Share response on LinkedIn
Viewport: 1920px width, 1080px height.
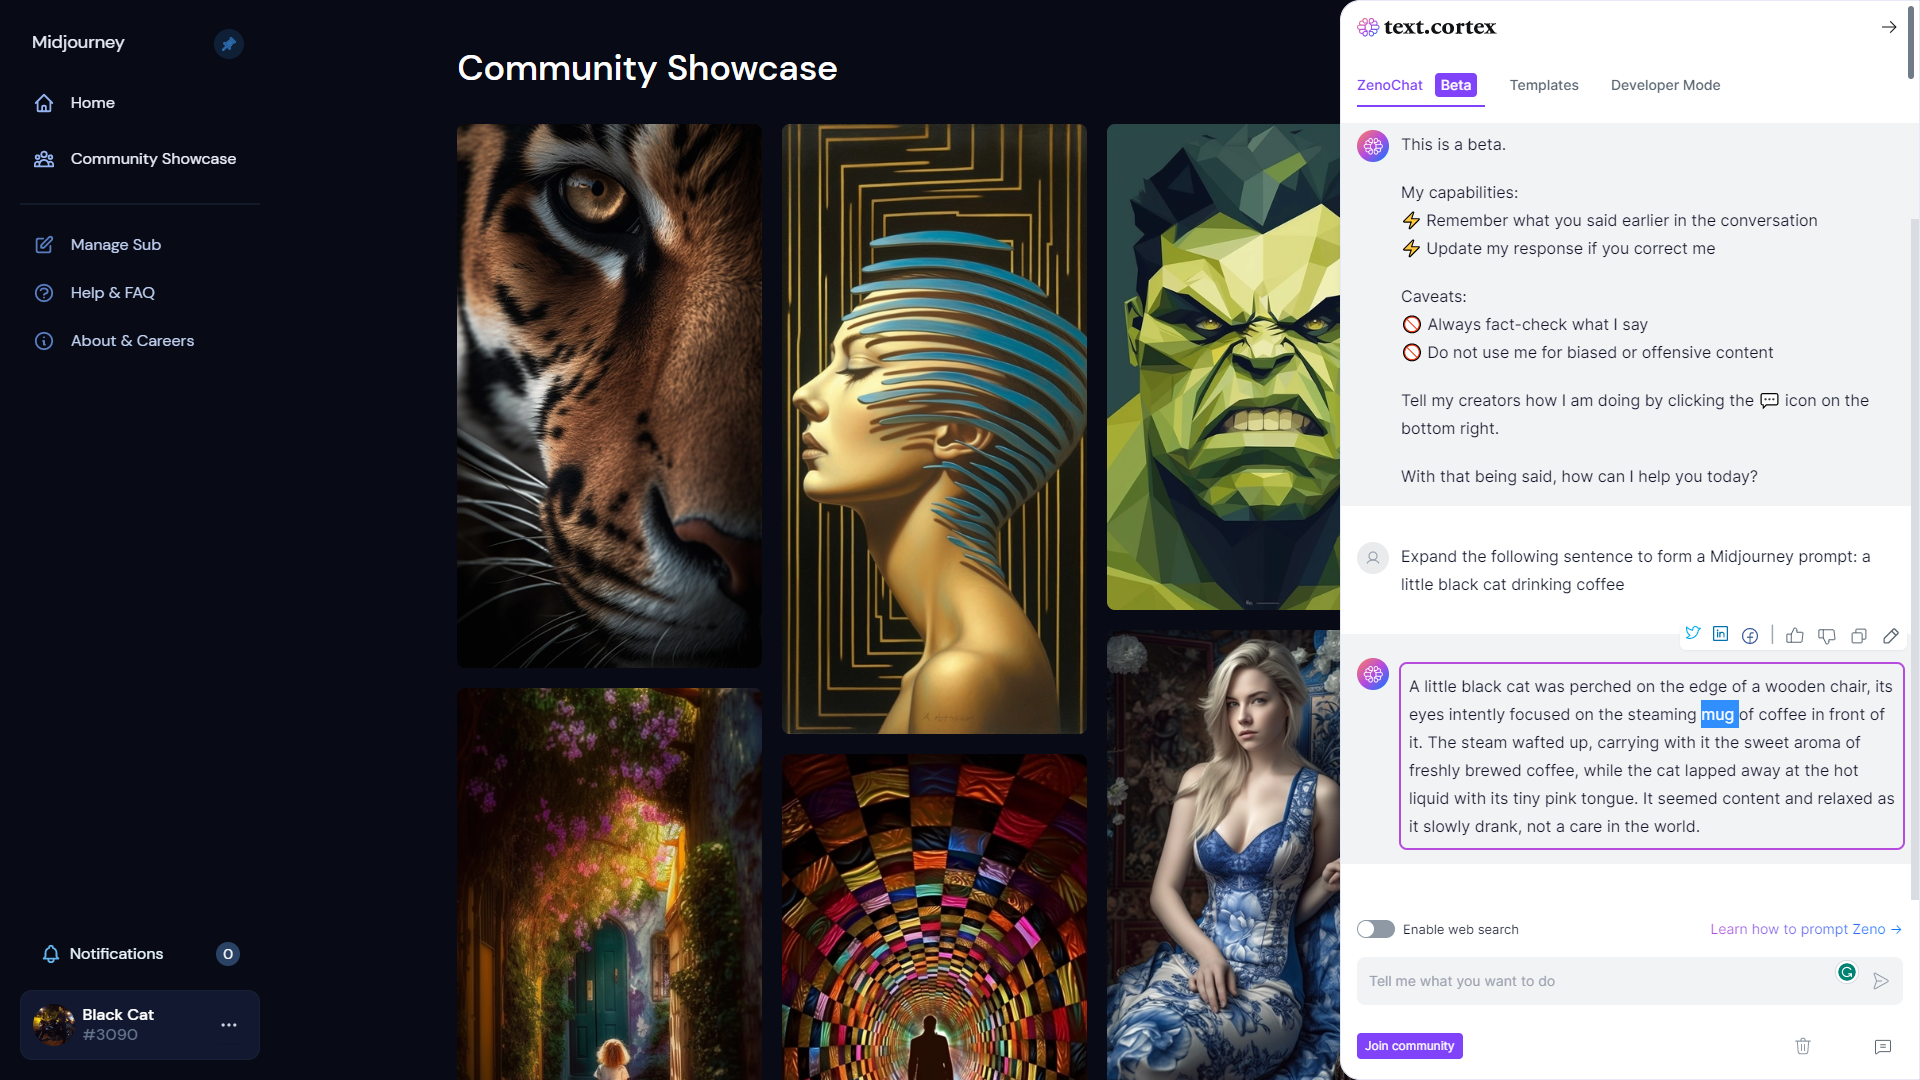click(1720, 634)
